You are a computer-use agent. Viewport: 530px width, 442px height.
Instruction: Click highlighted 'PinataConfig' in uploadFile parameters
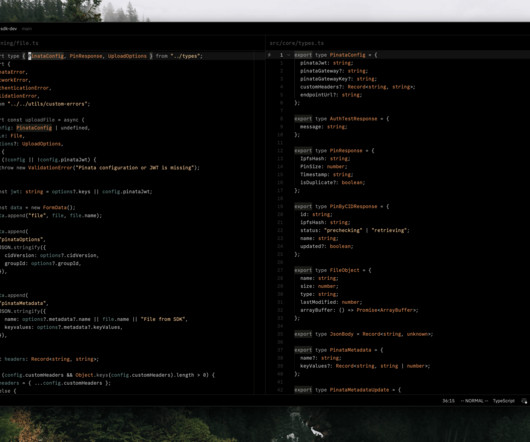(34, 128)
